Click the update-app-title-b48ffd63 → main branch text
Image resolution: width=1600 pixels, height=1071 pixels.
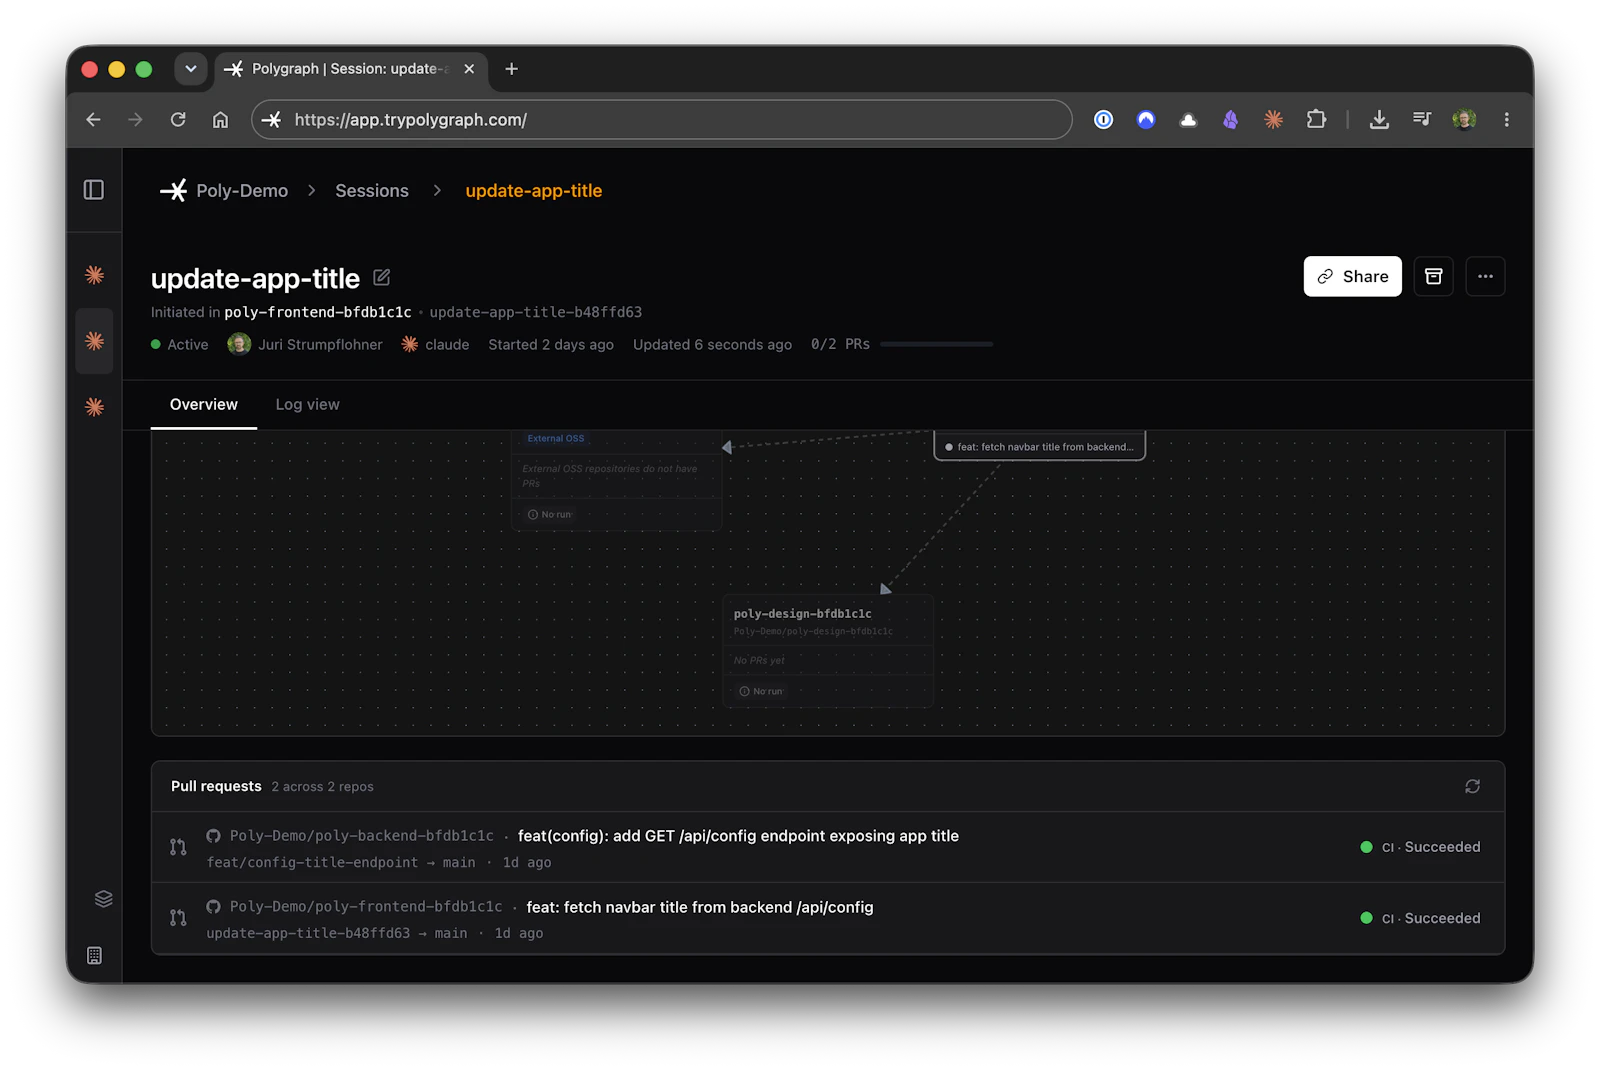[x=337, y=933]
